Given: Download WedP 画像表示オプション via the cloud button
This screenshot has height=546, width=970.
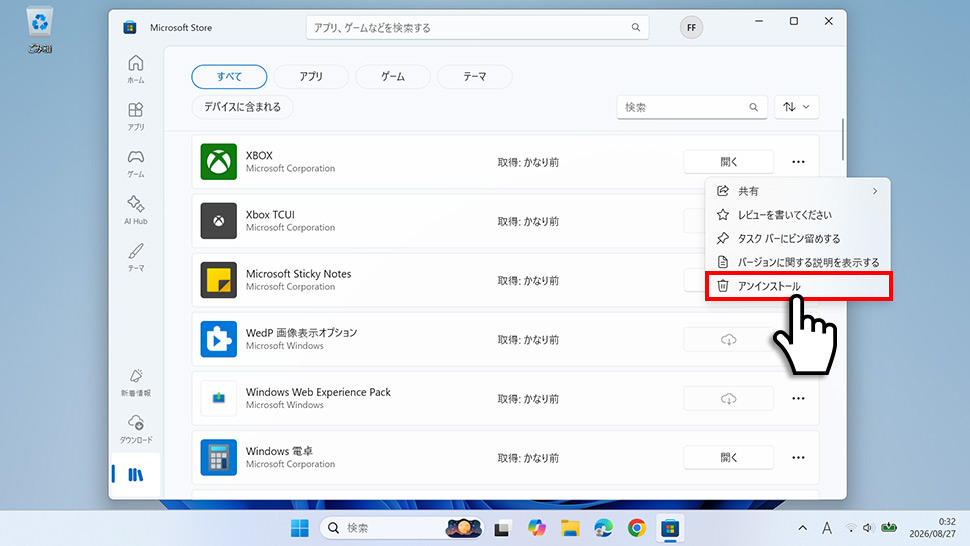Looking at the screenshot, I should pos(728,339).
